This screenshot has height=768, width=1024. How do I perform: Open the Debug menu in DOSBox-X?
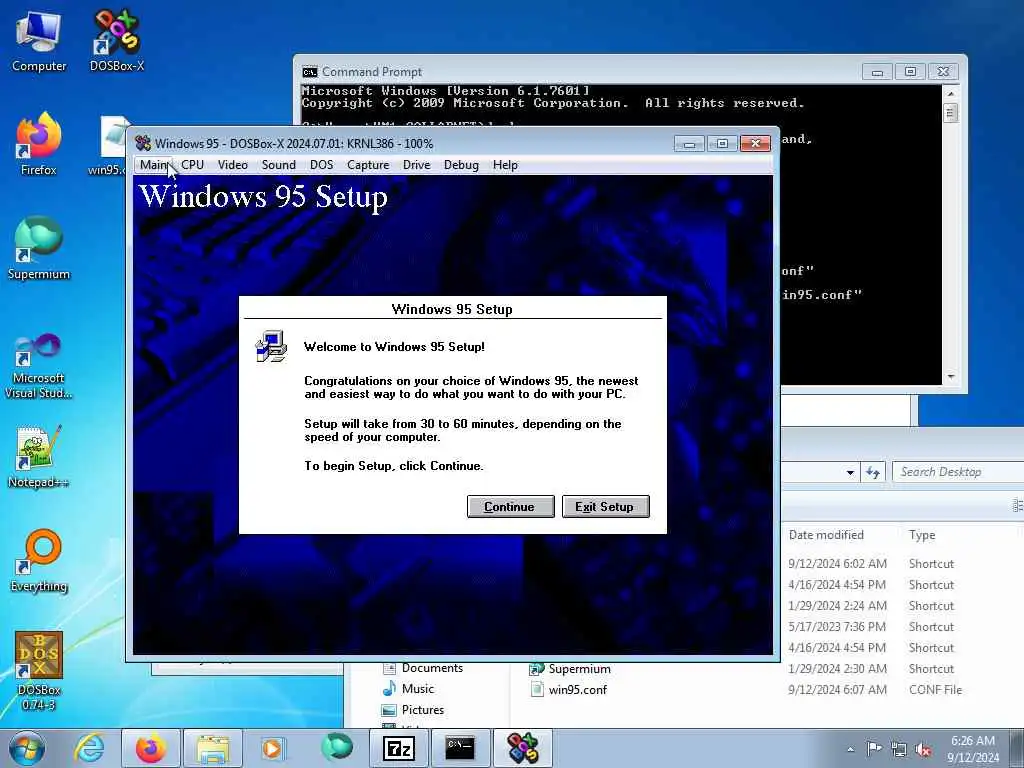click(461, 165)
